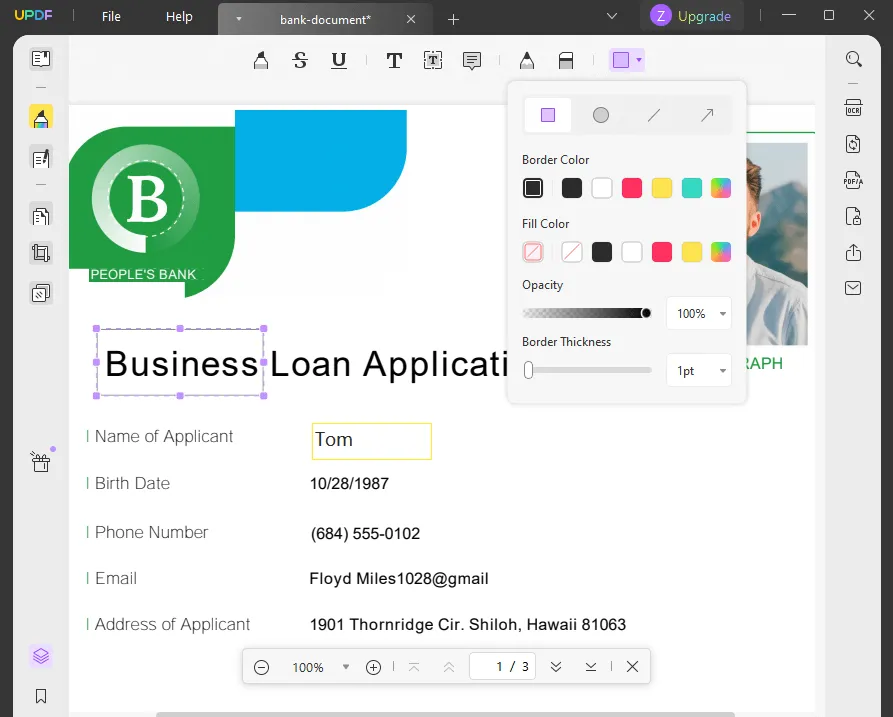The image size is (893, 717).
Task: Pick red Border Color swatch
Action: 632,188
